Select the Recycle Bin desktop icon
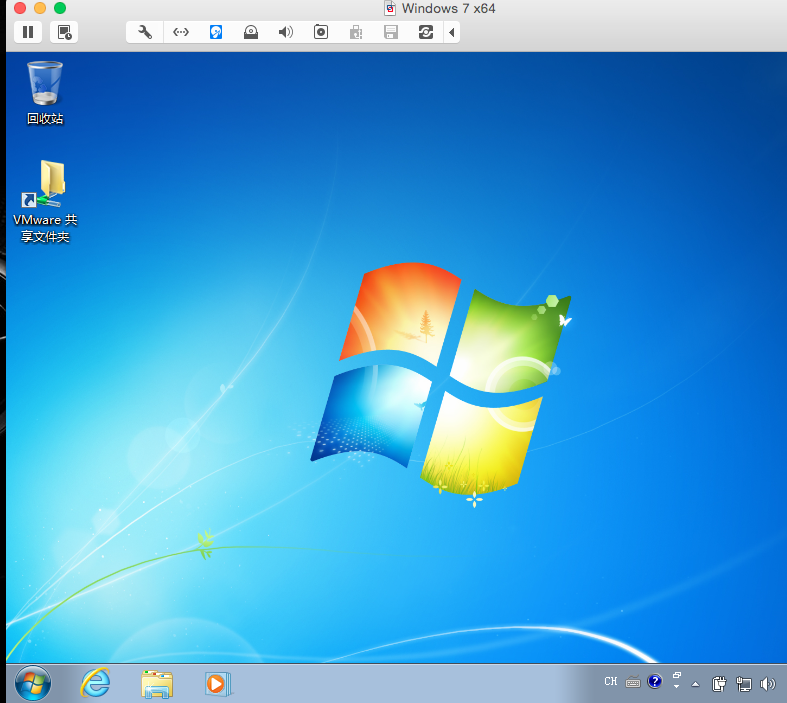 (x=45, y=93)
